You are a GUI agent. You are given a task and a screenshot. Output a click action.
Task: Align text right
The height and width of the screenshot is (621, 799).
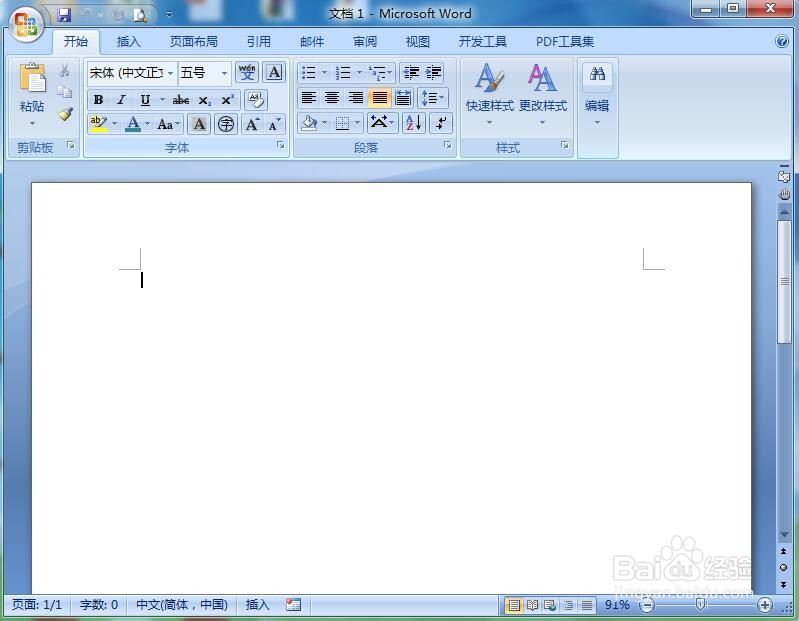click(356, 97)
